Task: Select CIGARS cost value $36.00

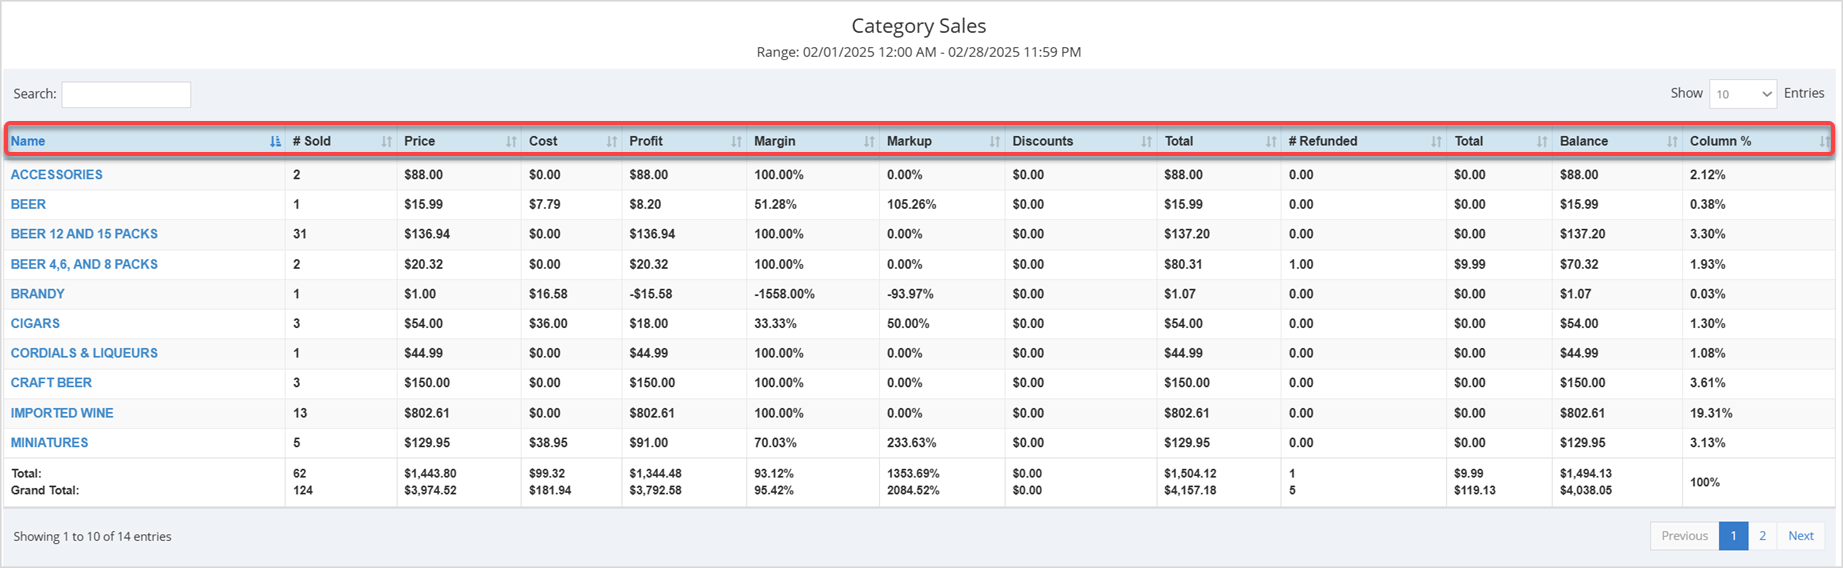Action: pos(548,323)
